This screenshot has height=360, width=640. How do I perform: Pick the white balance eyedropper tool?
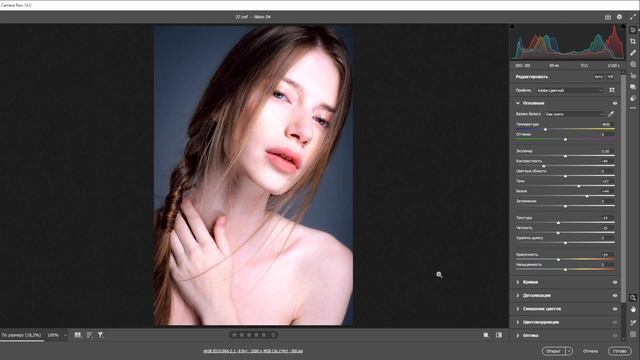pyautogui.click(x=611, y=114)
